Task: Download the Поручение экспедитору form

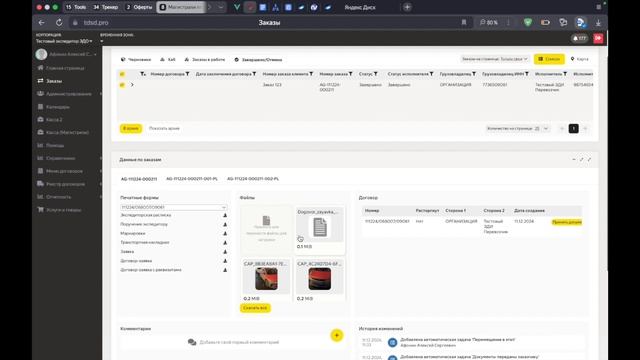Action: pyautogui.click(x=225, y=224)
